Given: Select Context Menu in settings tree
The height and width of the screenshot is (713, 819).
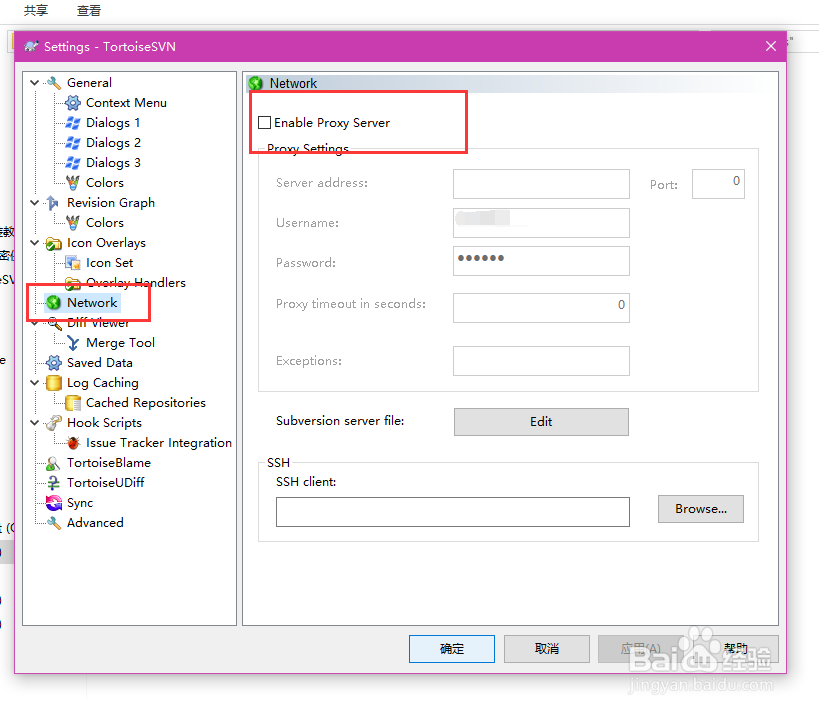Looking at the screenshot, I should tap(126, 103).
